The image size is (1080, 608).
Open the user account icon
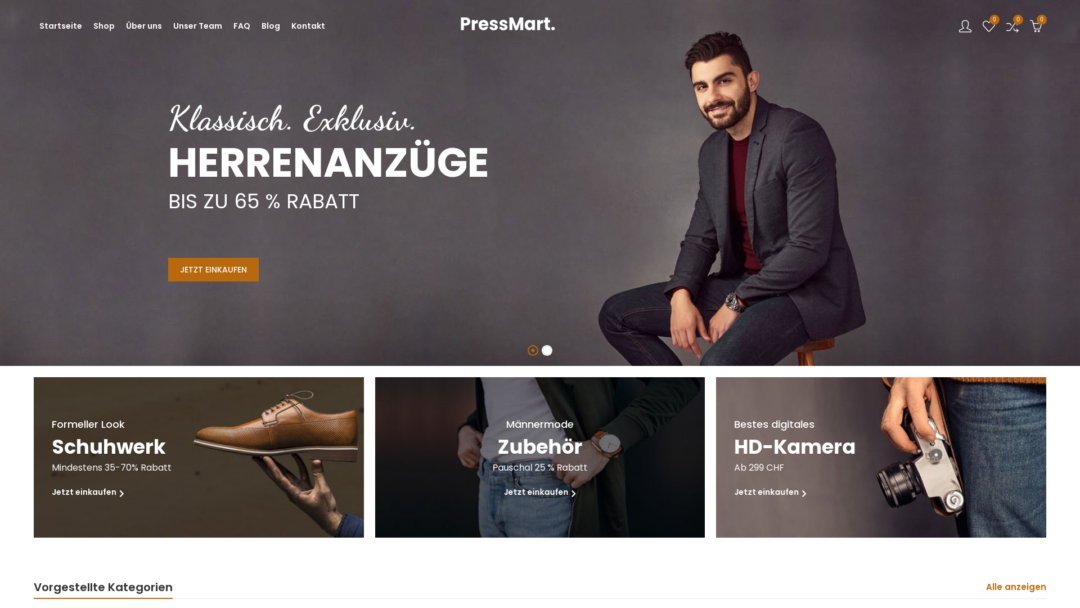(x=965, y=26)
